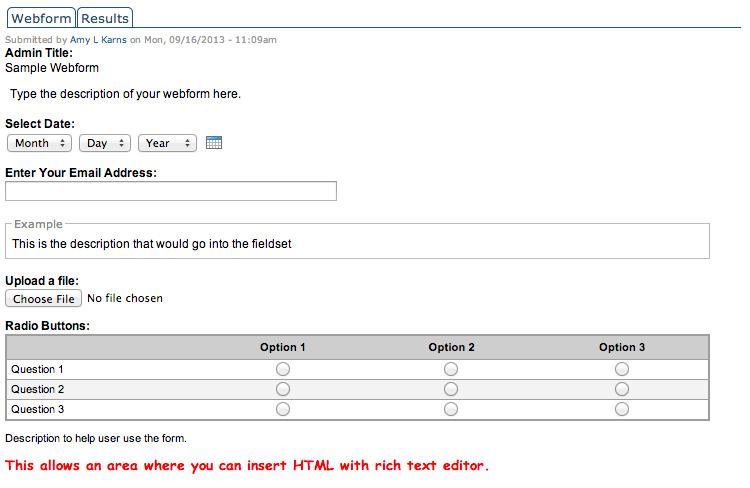The height and width of the screenshot is (488, 750).
Task: Choose Option 2 for Question 2
Action: 451,389
